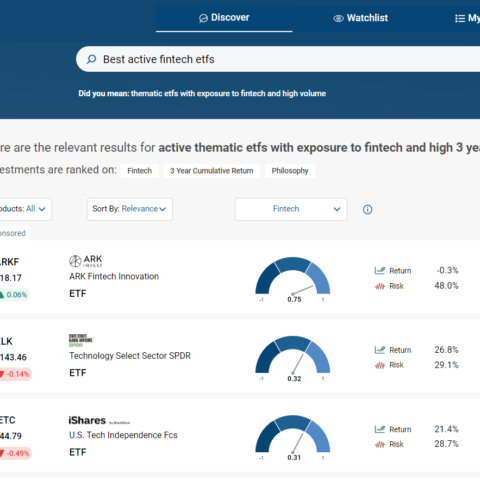Click the Watchlist eye icon
The width and height of the screenshot is (480, 480).
338,18
